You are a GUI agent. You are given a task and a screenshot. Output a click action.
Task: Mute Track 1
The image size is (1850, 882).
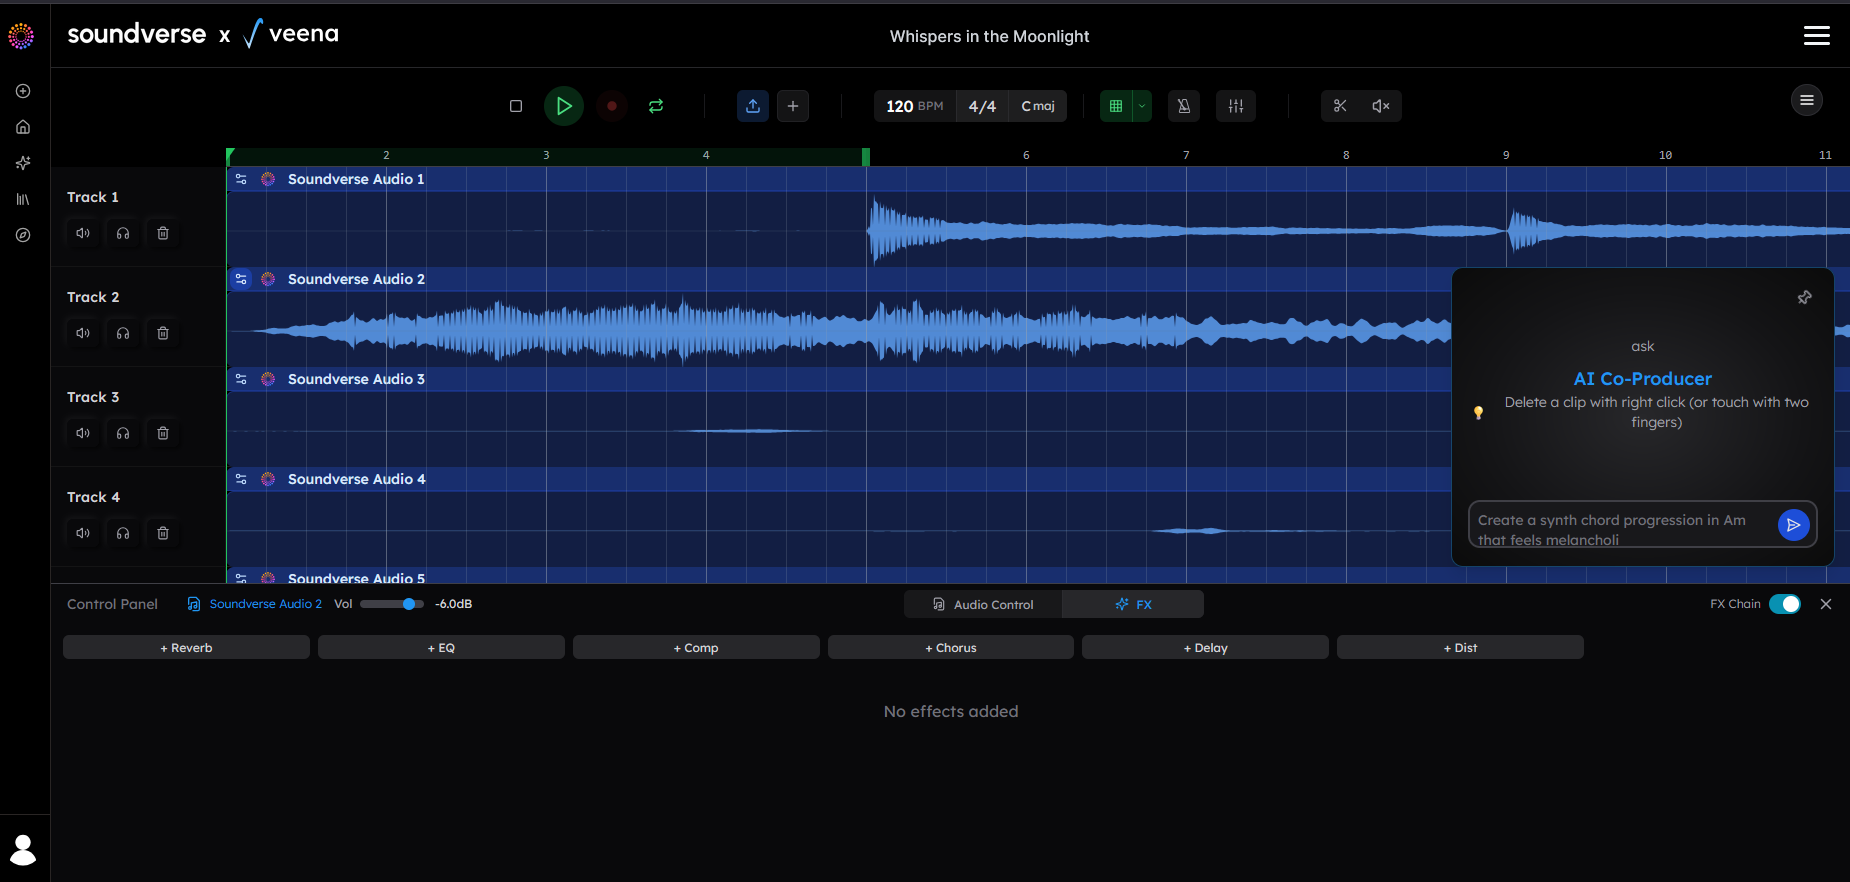pyautogui.click(x=83, y=233)
